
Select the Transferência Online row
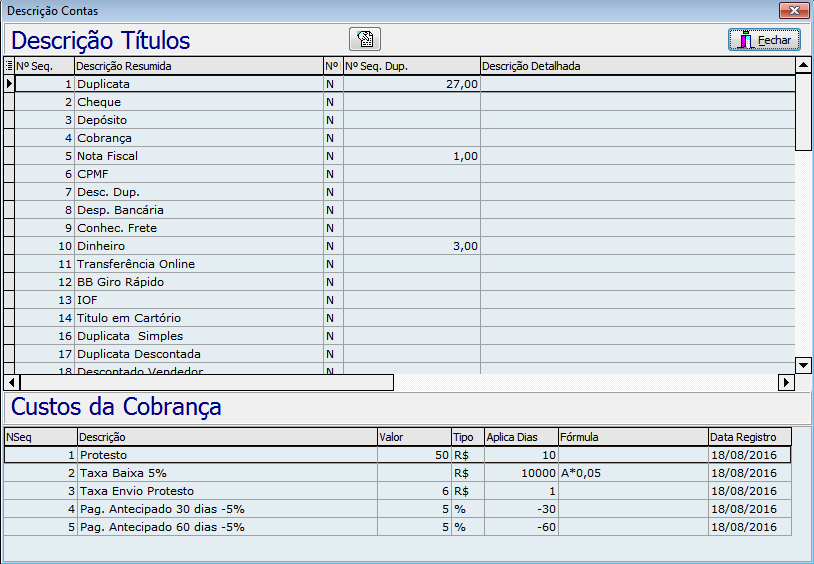point(405,264)
